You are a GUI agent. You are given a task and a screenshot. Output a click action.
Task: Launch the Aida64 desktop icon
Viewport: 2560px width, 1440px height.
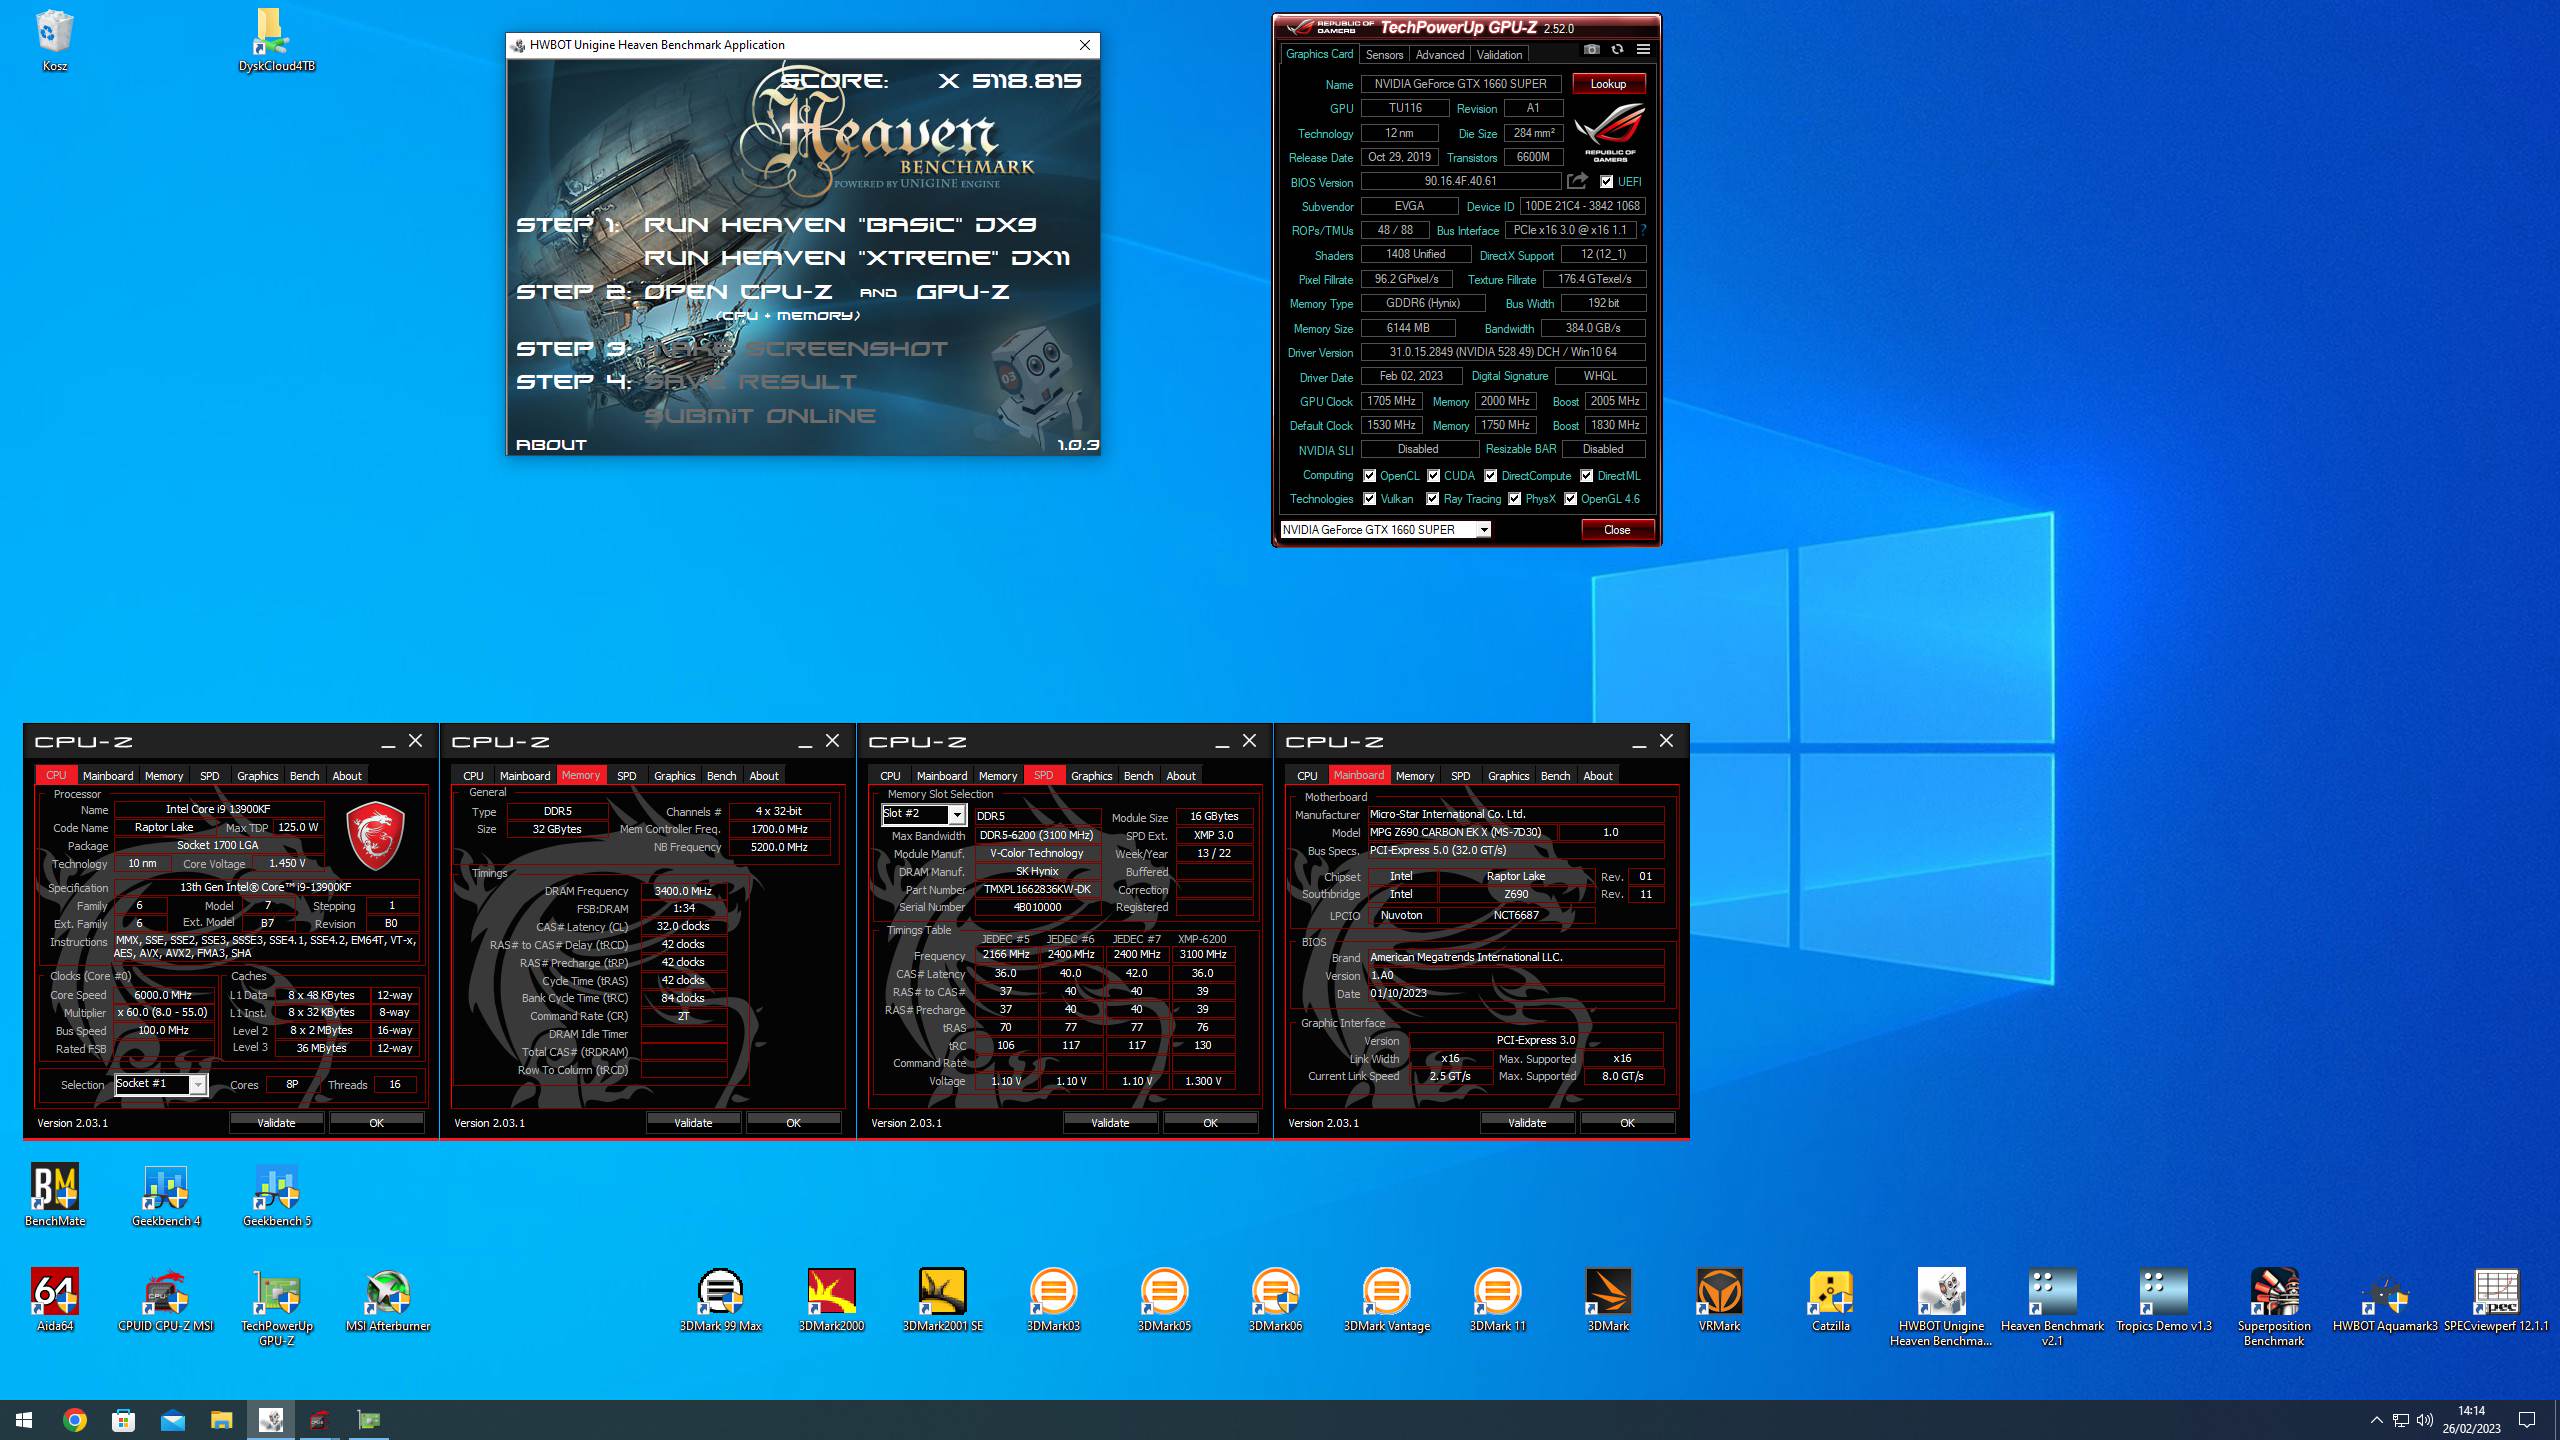pos(55,1300)
